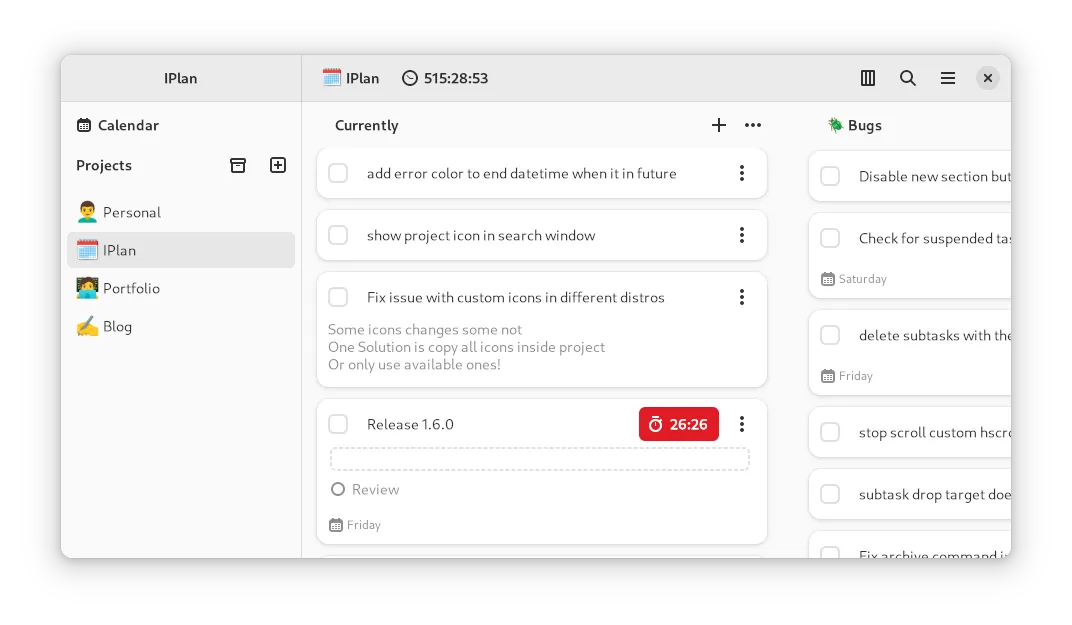The image size is (1072, 625).
Task: Open the hamburger main menu
Action: click(x=948, y=78)
